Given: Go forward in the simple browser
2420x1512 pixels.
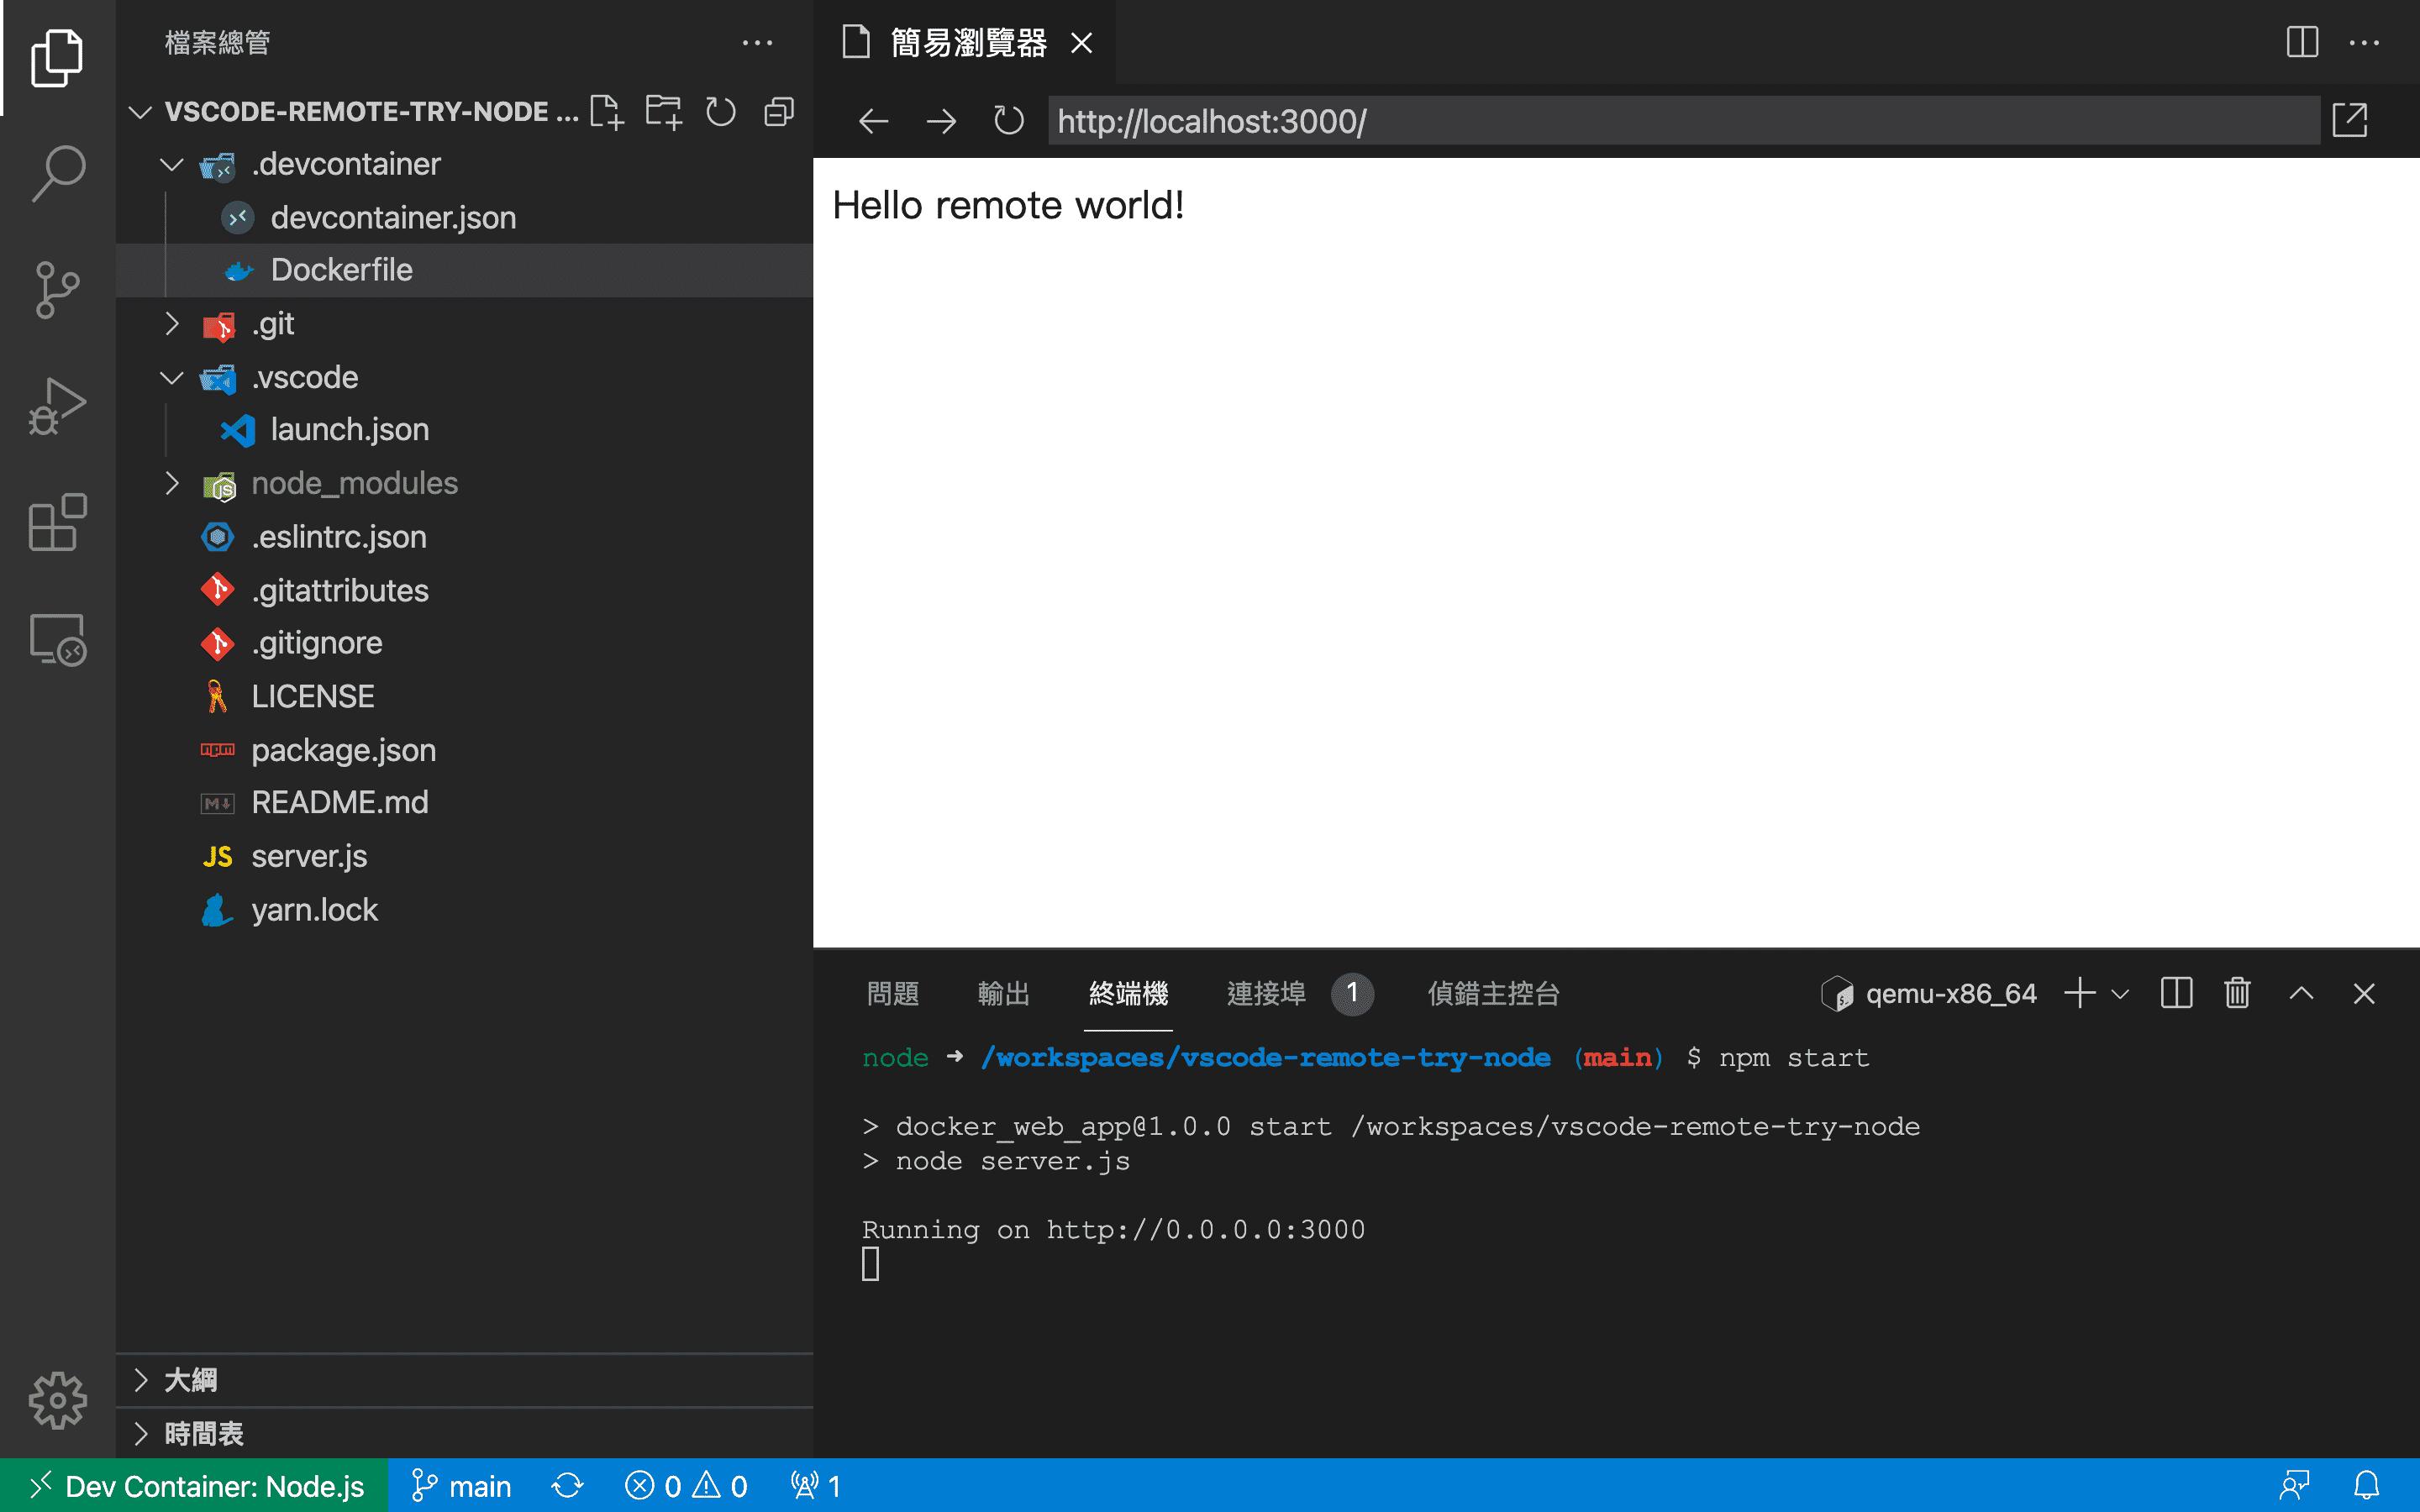Looking at the screenshot, I should (941, 121).
